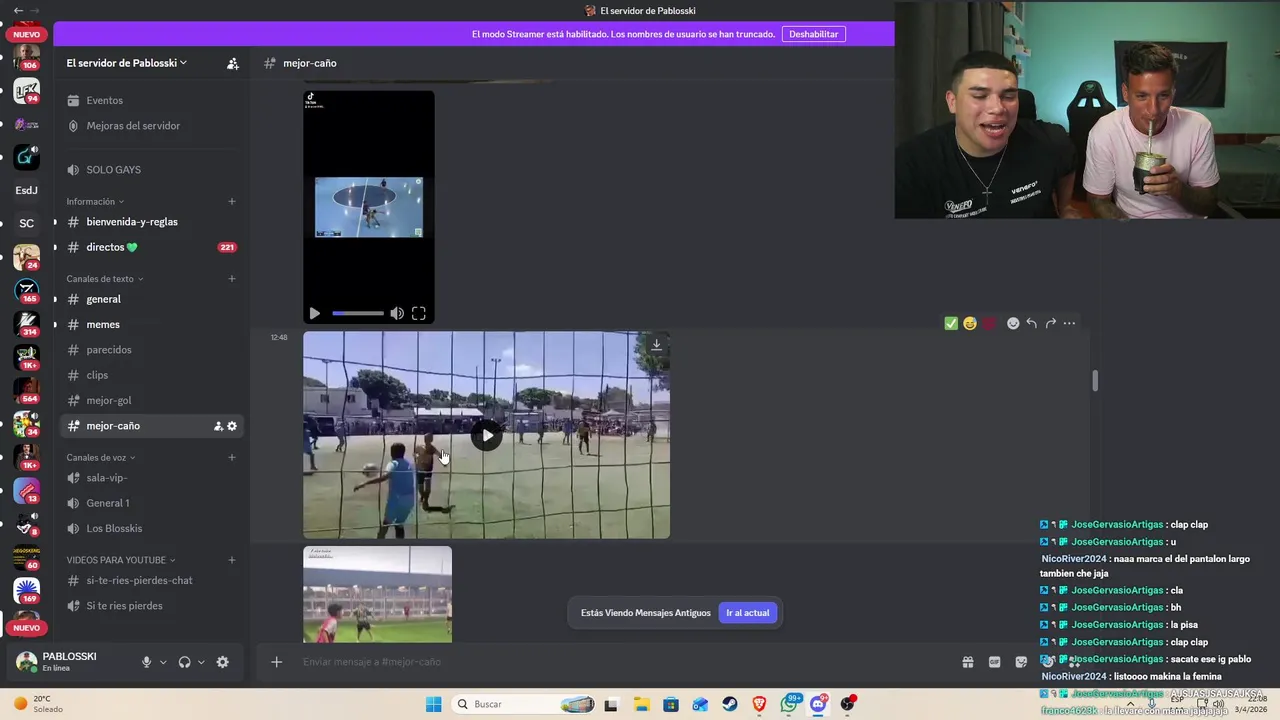Collapse 'Canales de voz' category
Screen dimensions: 1280x720
tap(101, 457)
